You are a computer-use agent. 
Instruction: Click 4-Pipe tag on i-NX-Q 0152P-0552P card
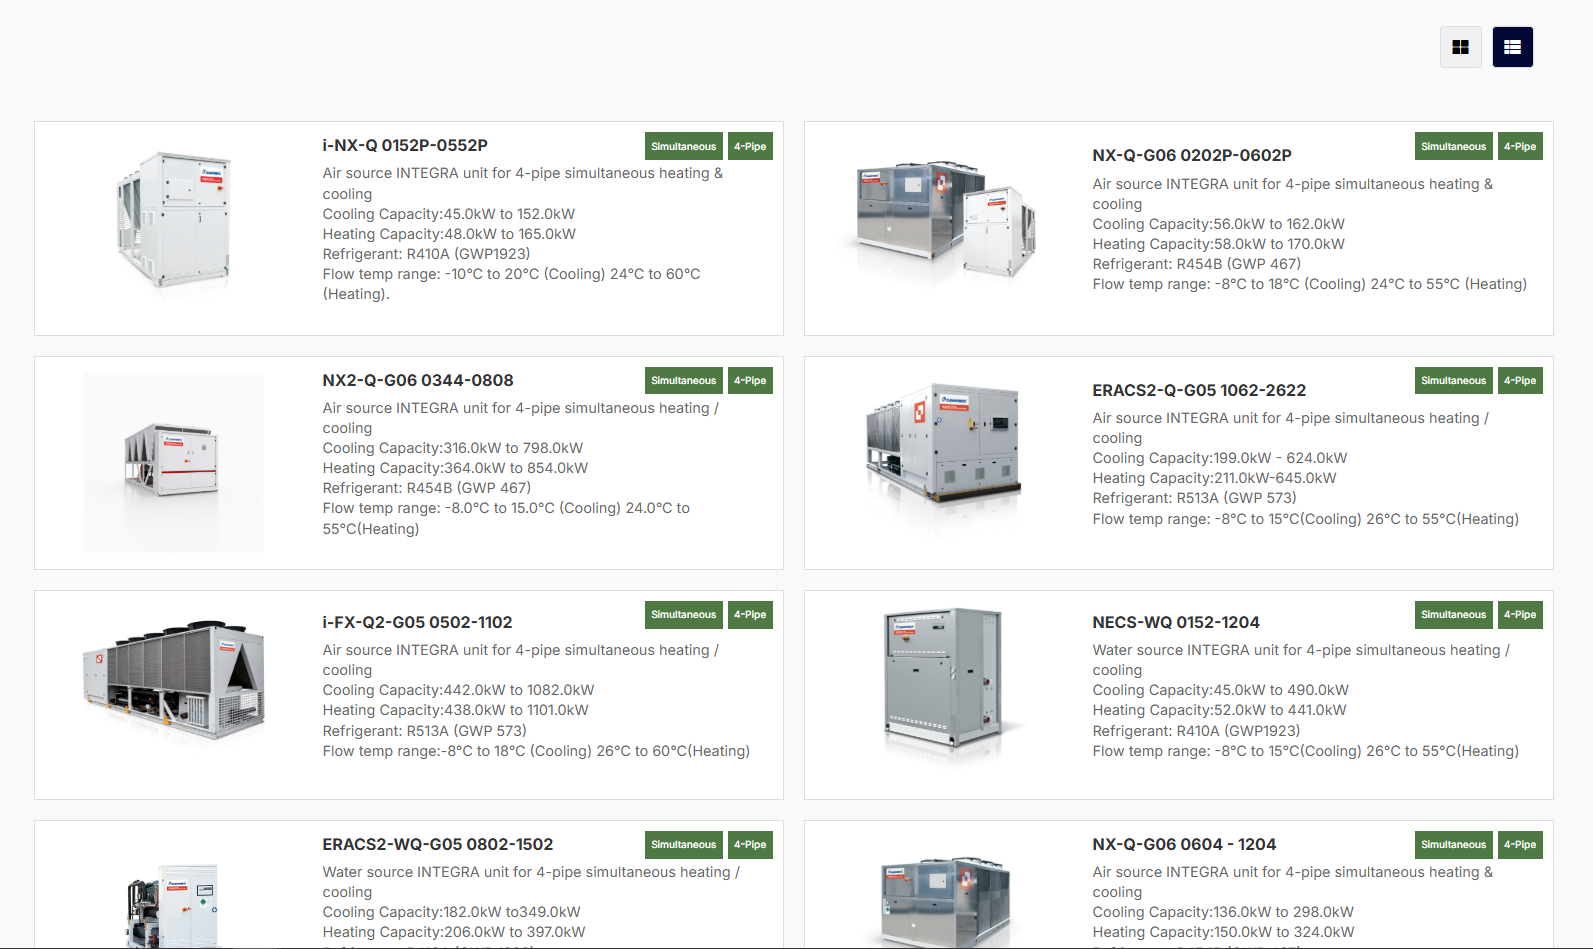pos(750,146)
